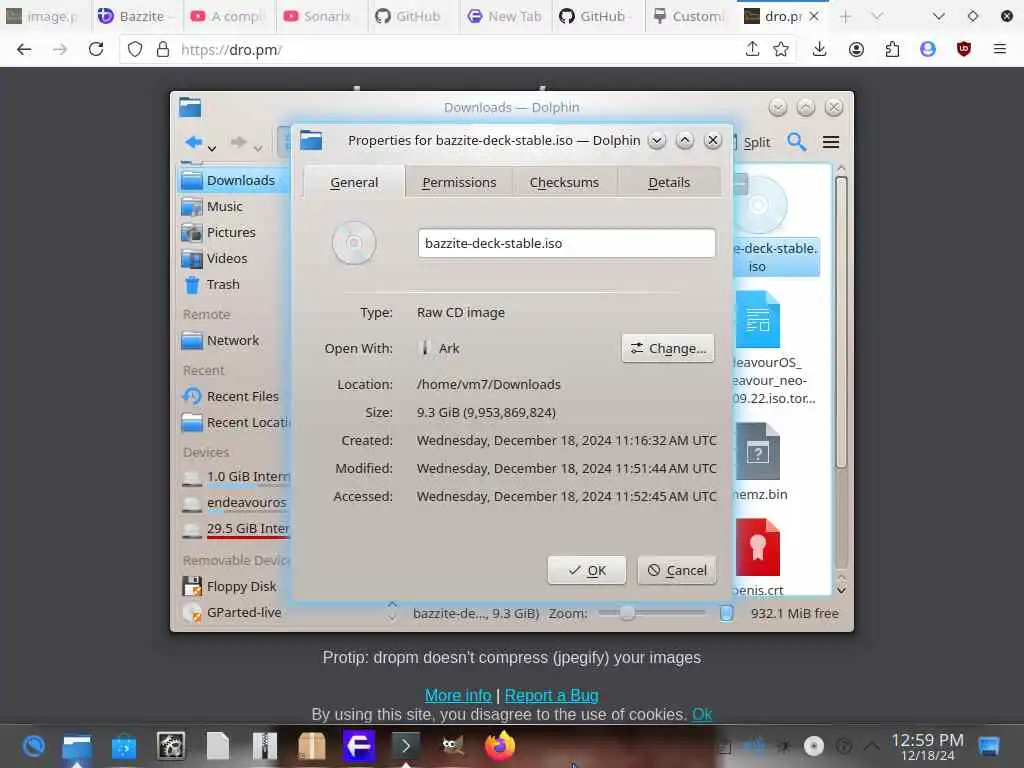Switch to the Sonarix browser tab
Image resolution: width=1024 pixels, height=768 pixels.
320,16
